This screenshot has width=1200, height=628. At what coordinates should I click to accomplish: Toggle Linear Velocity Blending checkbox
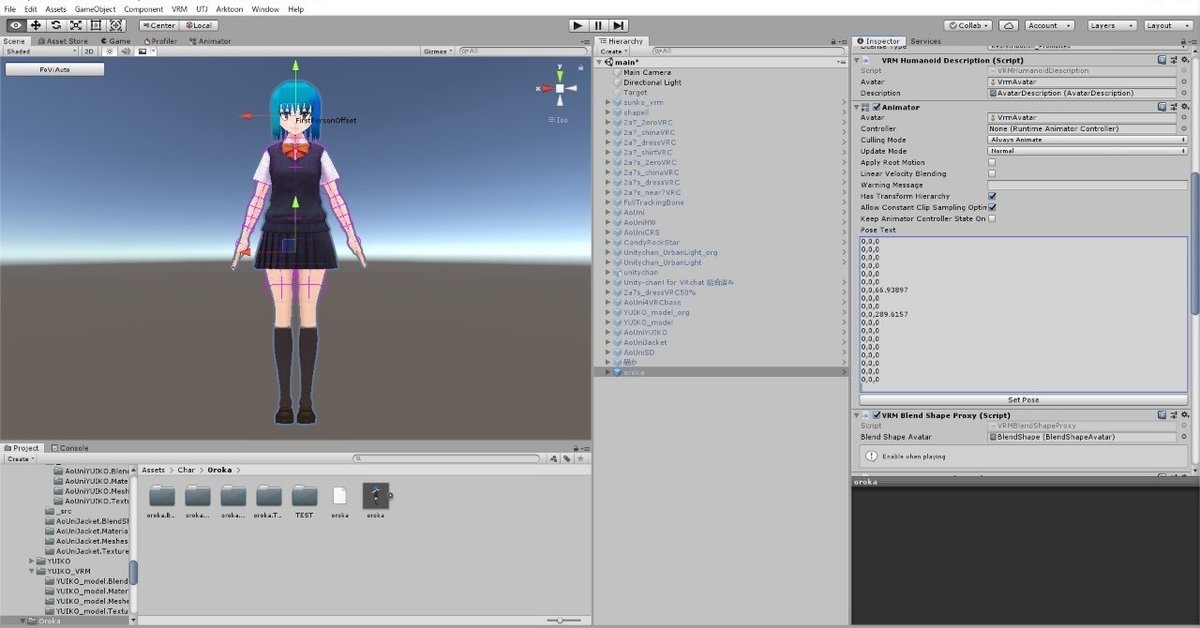tap(992, 173)
